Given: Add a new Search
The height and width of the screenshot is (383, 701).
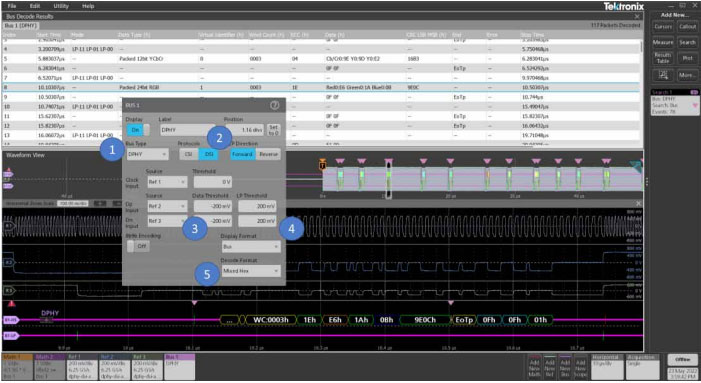Looking at the screenshot, I should 688,42.
